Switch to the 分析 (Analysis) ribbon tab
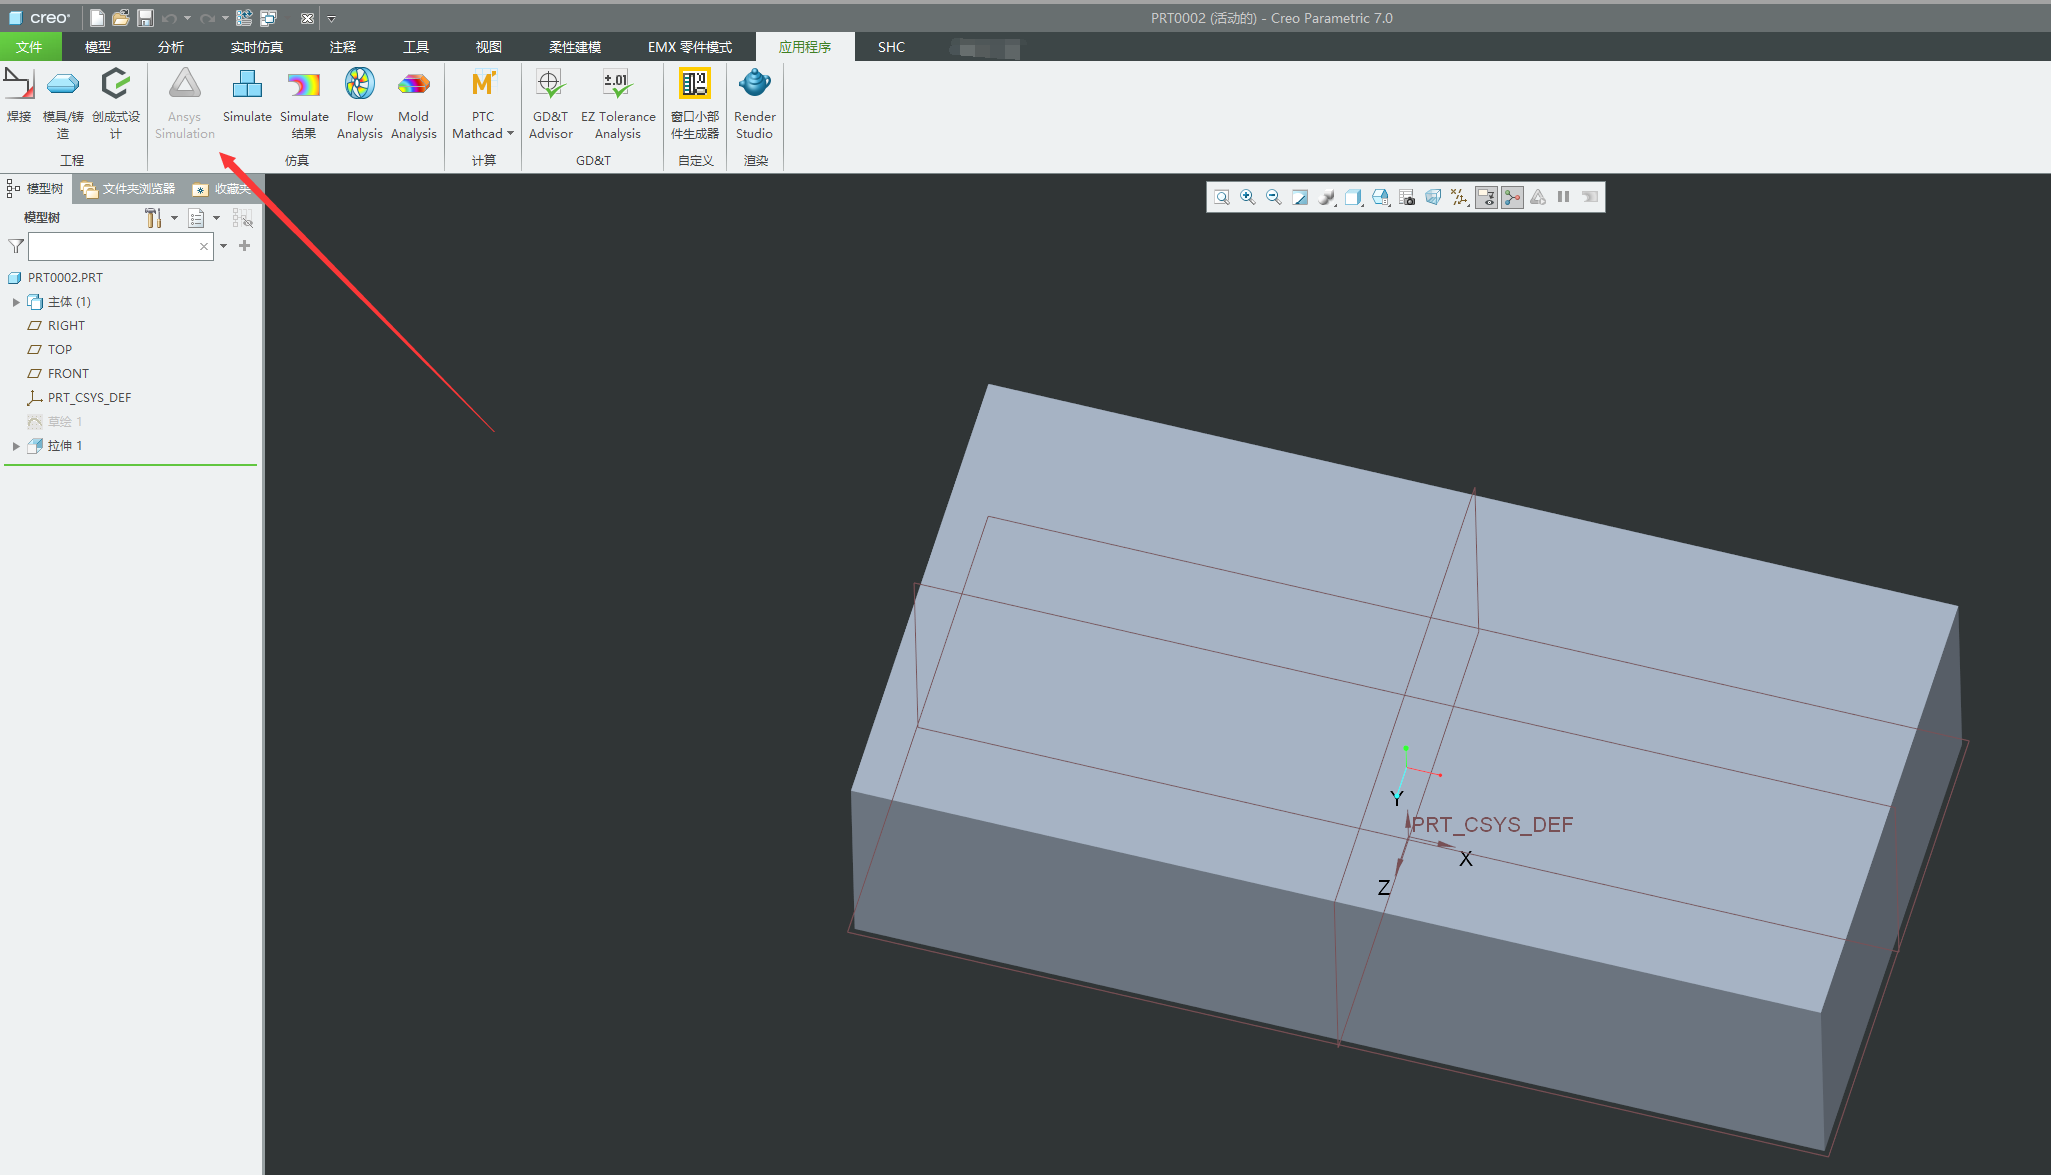 (x=171, y=47)
